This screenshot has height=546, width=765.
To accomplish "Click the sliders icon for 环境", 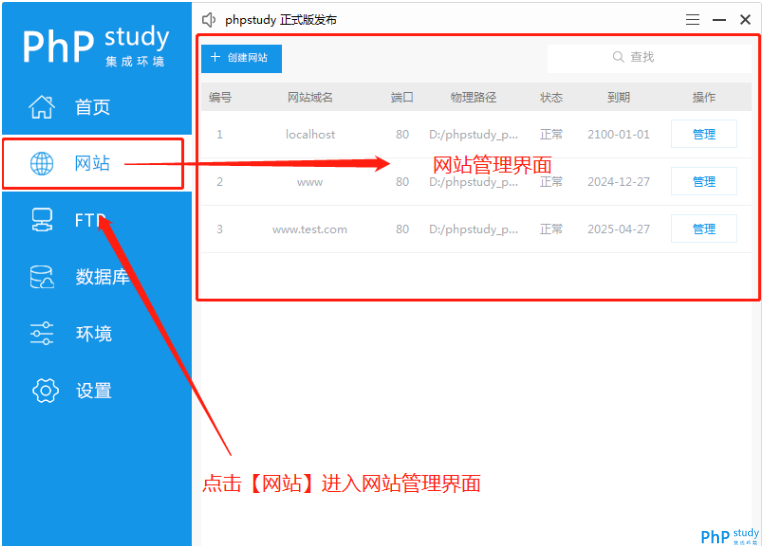I will click(x=42, y=333).
